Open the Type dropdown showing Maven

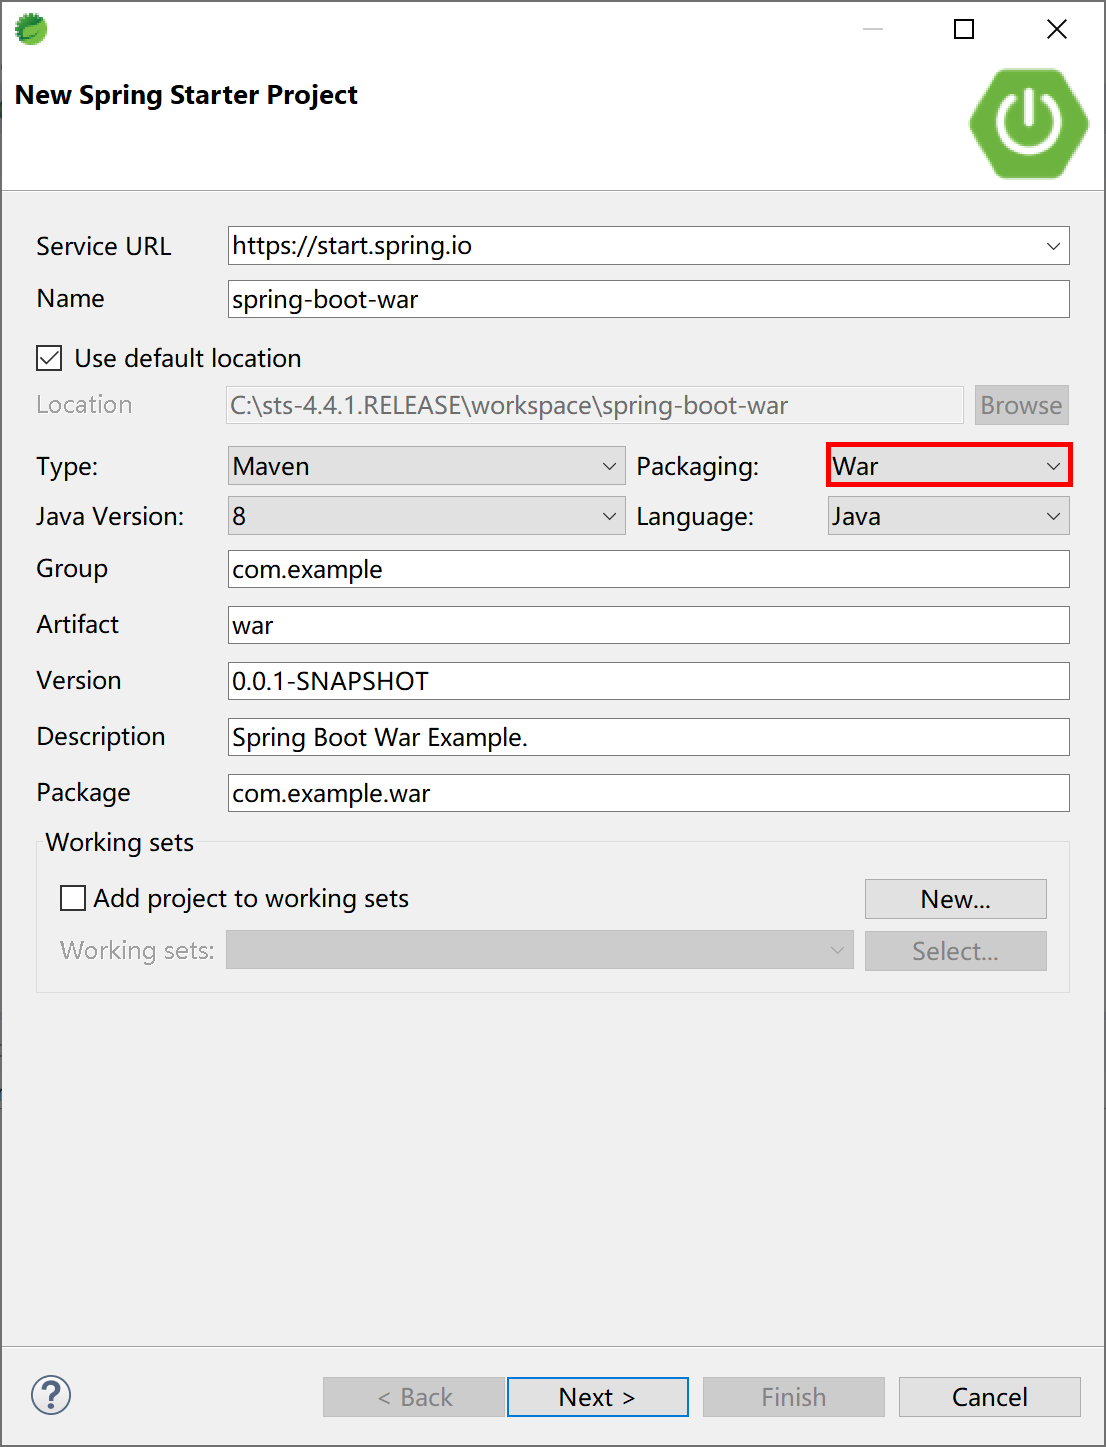pyautogui.click(x=426, y=466)
